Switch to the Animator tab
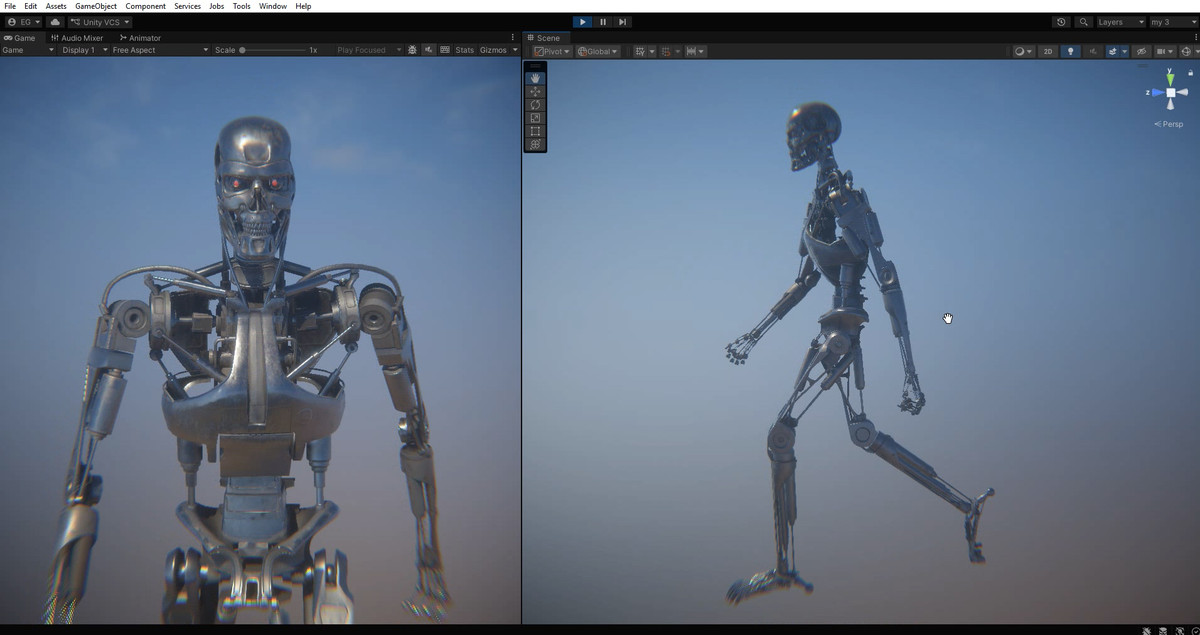 pyautogui.click(x=140, y=38)
